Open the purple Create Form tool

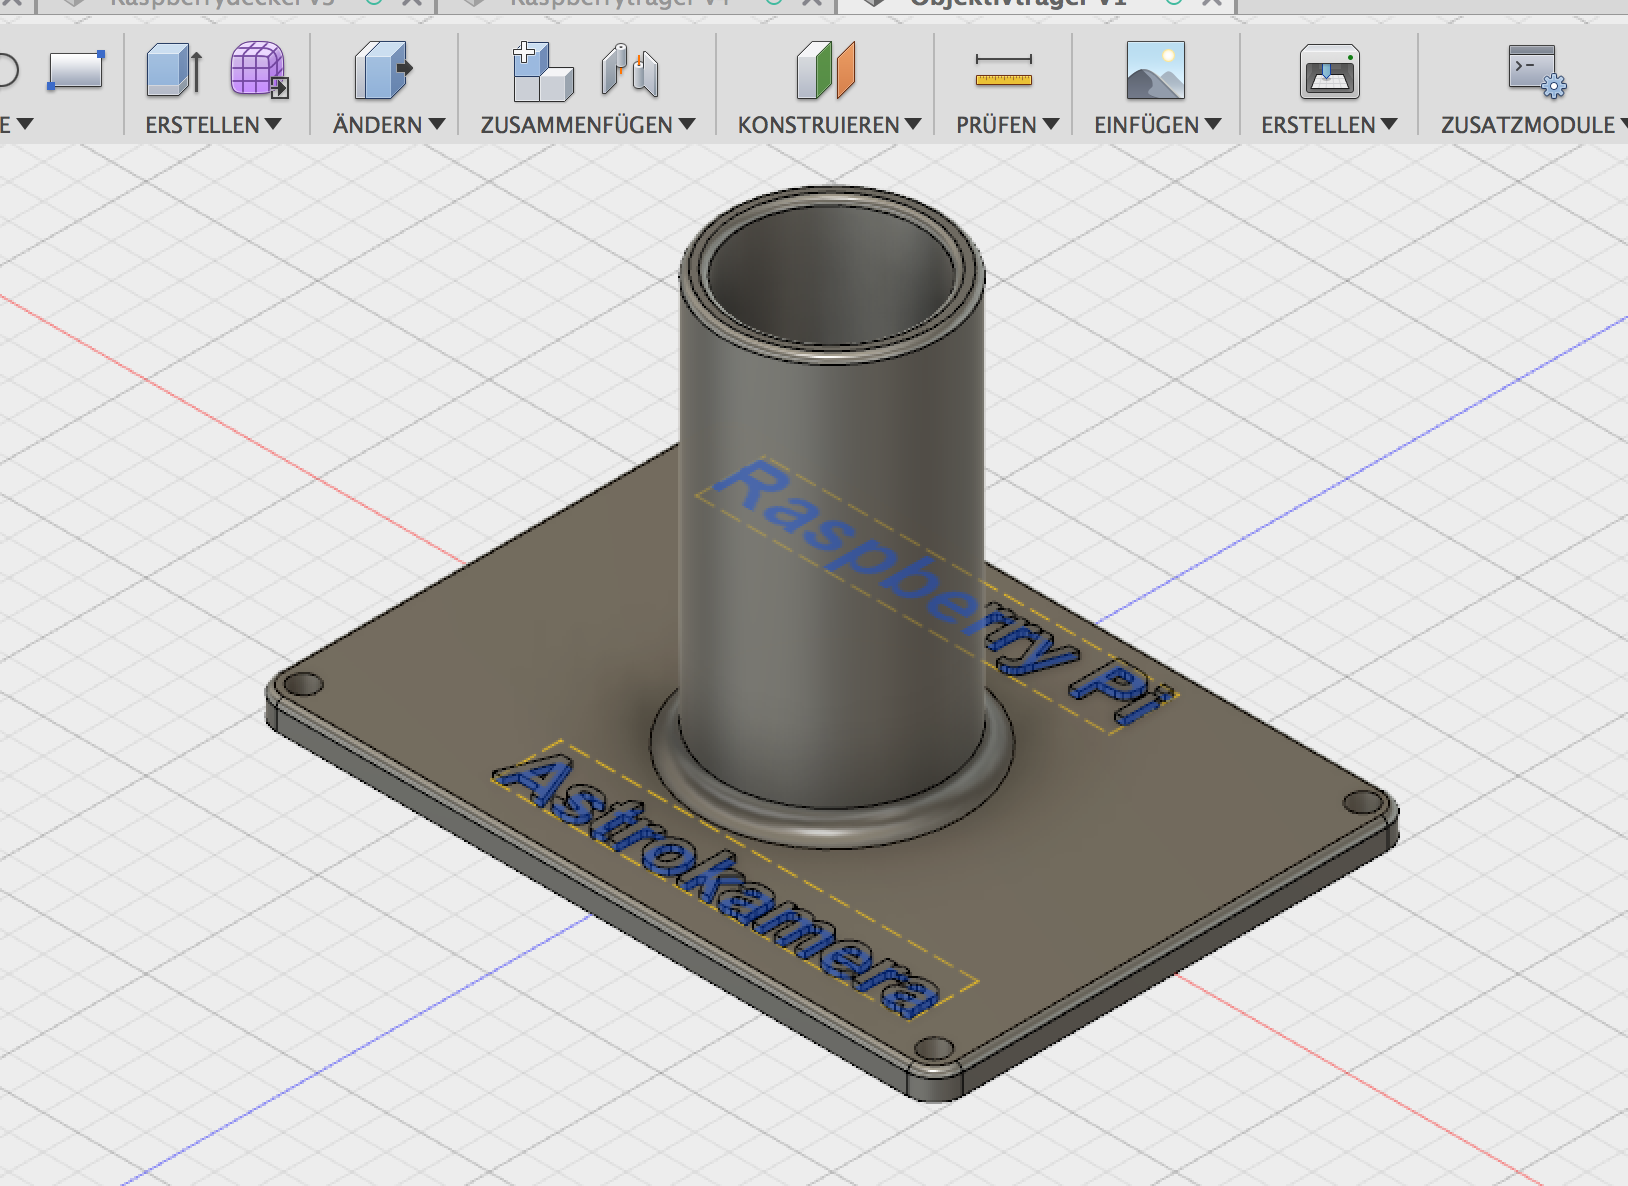(259, 70)
